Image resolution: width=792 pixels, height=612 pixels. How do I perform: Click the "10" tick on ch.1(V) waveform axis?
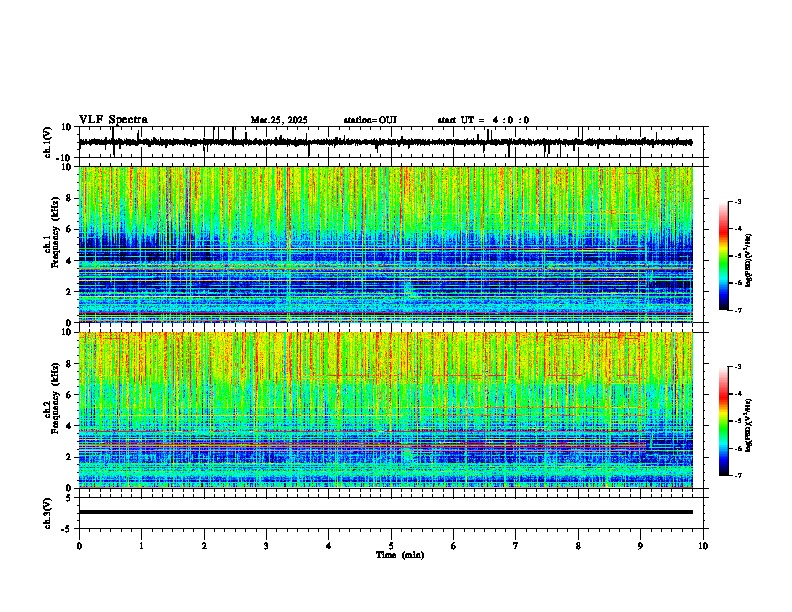67,127
